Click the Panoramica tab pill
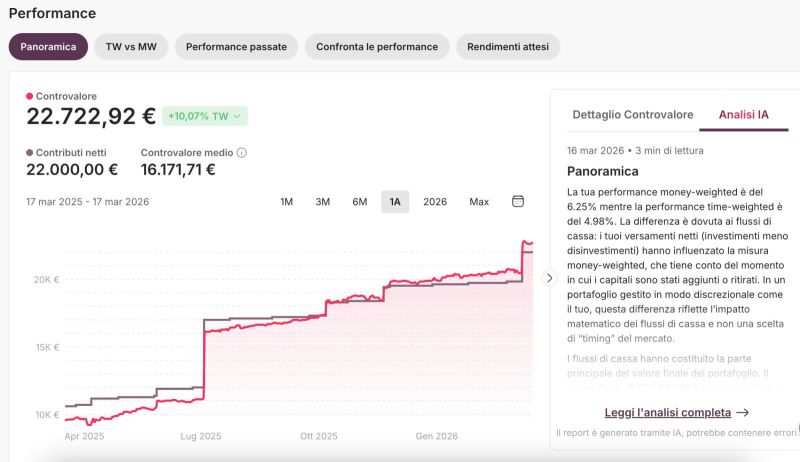 coord(48,47)
